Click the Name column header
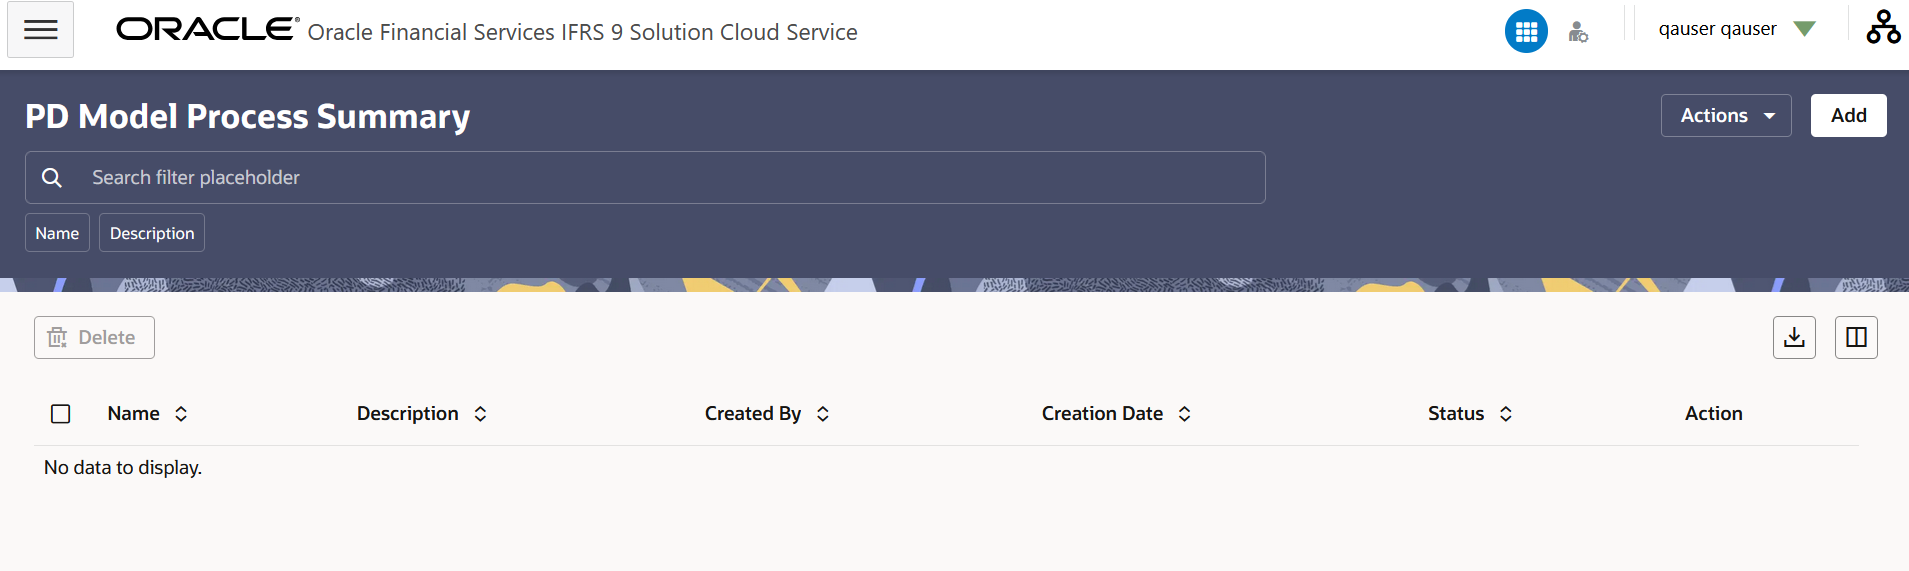Image resolution: width=1909 pixels, height=571 pixels. click(133, 414)
